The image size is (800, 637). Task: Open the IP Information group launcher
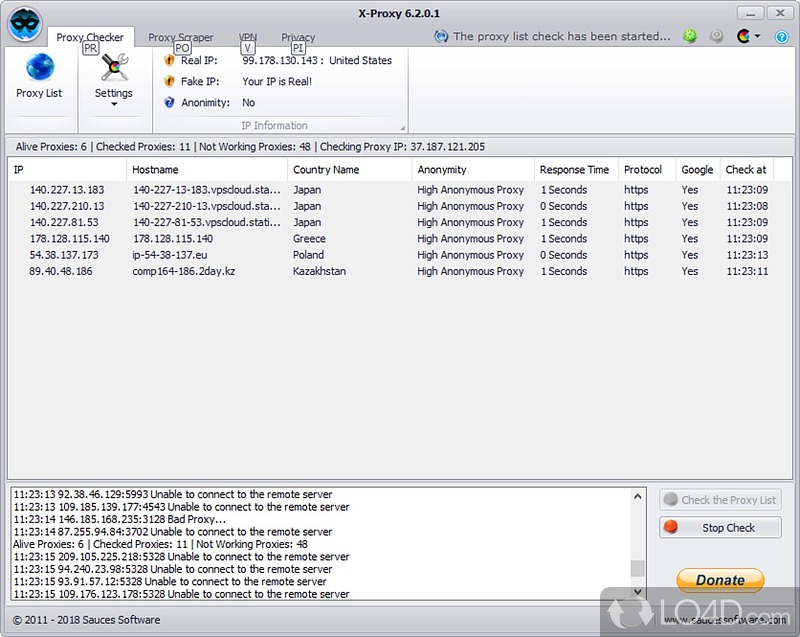[402, 128]
